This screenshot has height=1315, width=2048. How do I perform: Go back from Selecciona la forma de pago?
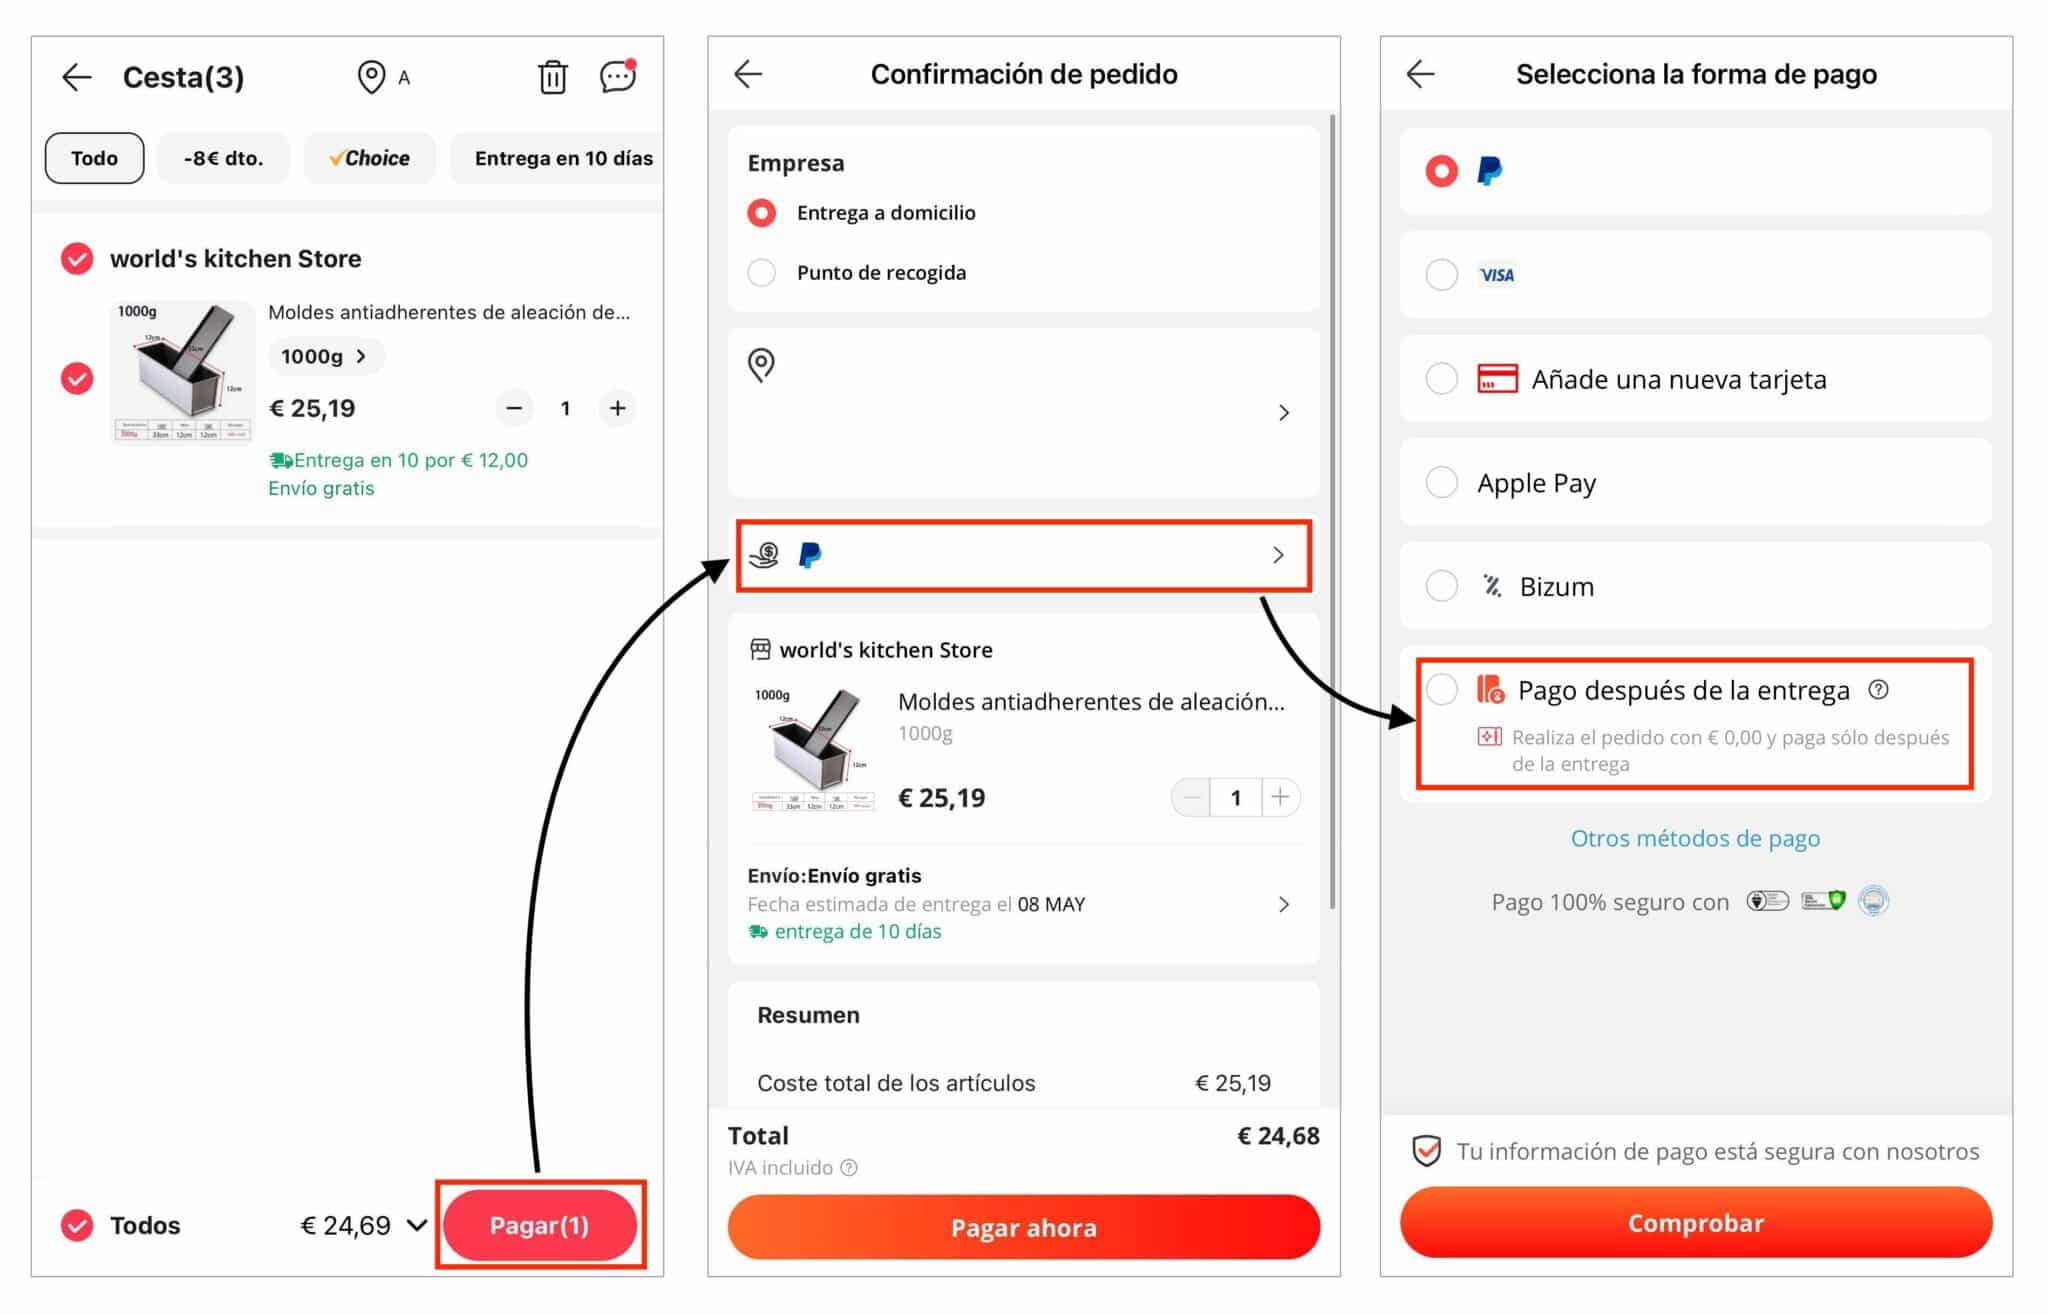[x=1420, y=74]
